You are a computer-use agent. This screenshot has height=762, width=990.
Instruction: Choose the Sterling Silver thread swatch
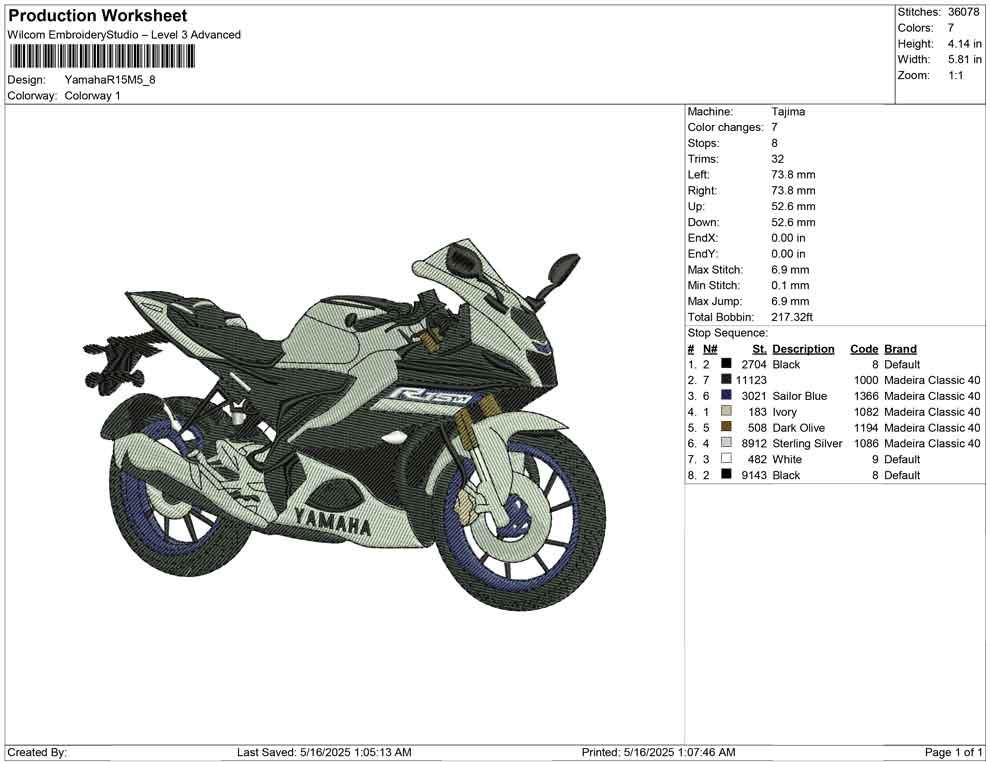tap(727, 443)
